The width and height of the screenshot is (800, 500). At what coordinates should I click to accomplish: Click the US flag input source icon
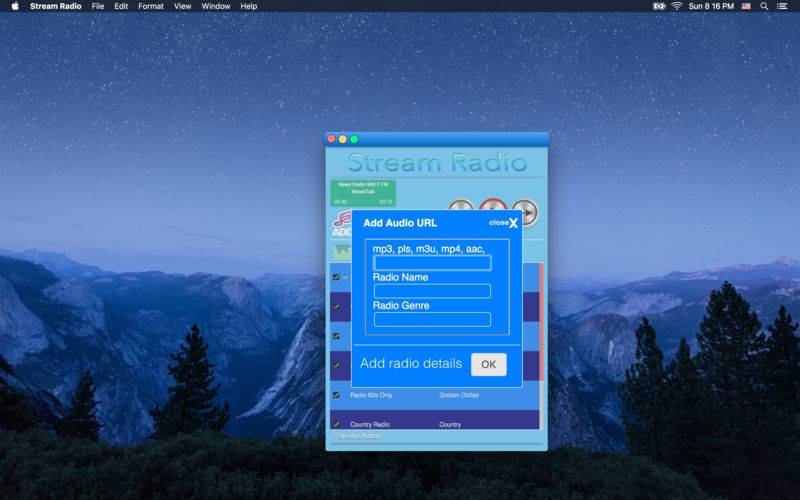pyautogui.click(x=746, y=6)
